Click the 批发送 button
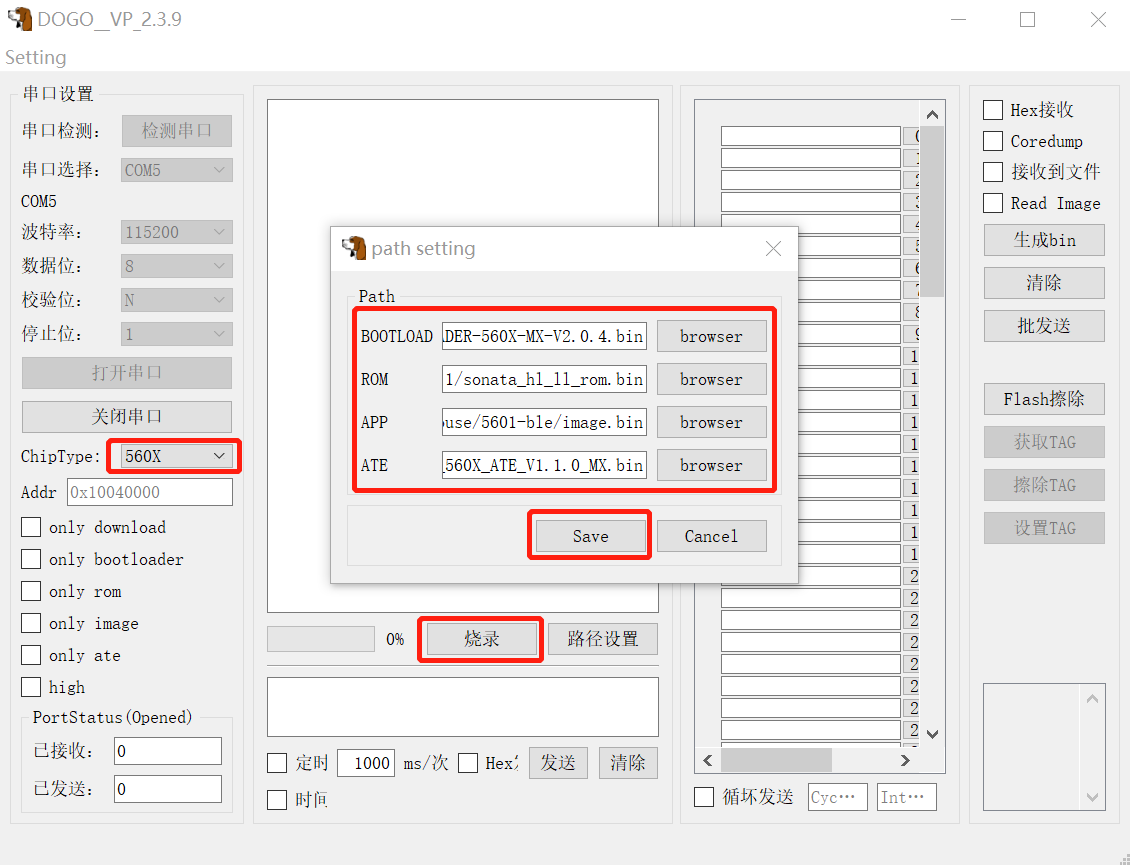This screenshot has height=865, width=1130. click(x=1044, y=326)
